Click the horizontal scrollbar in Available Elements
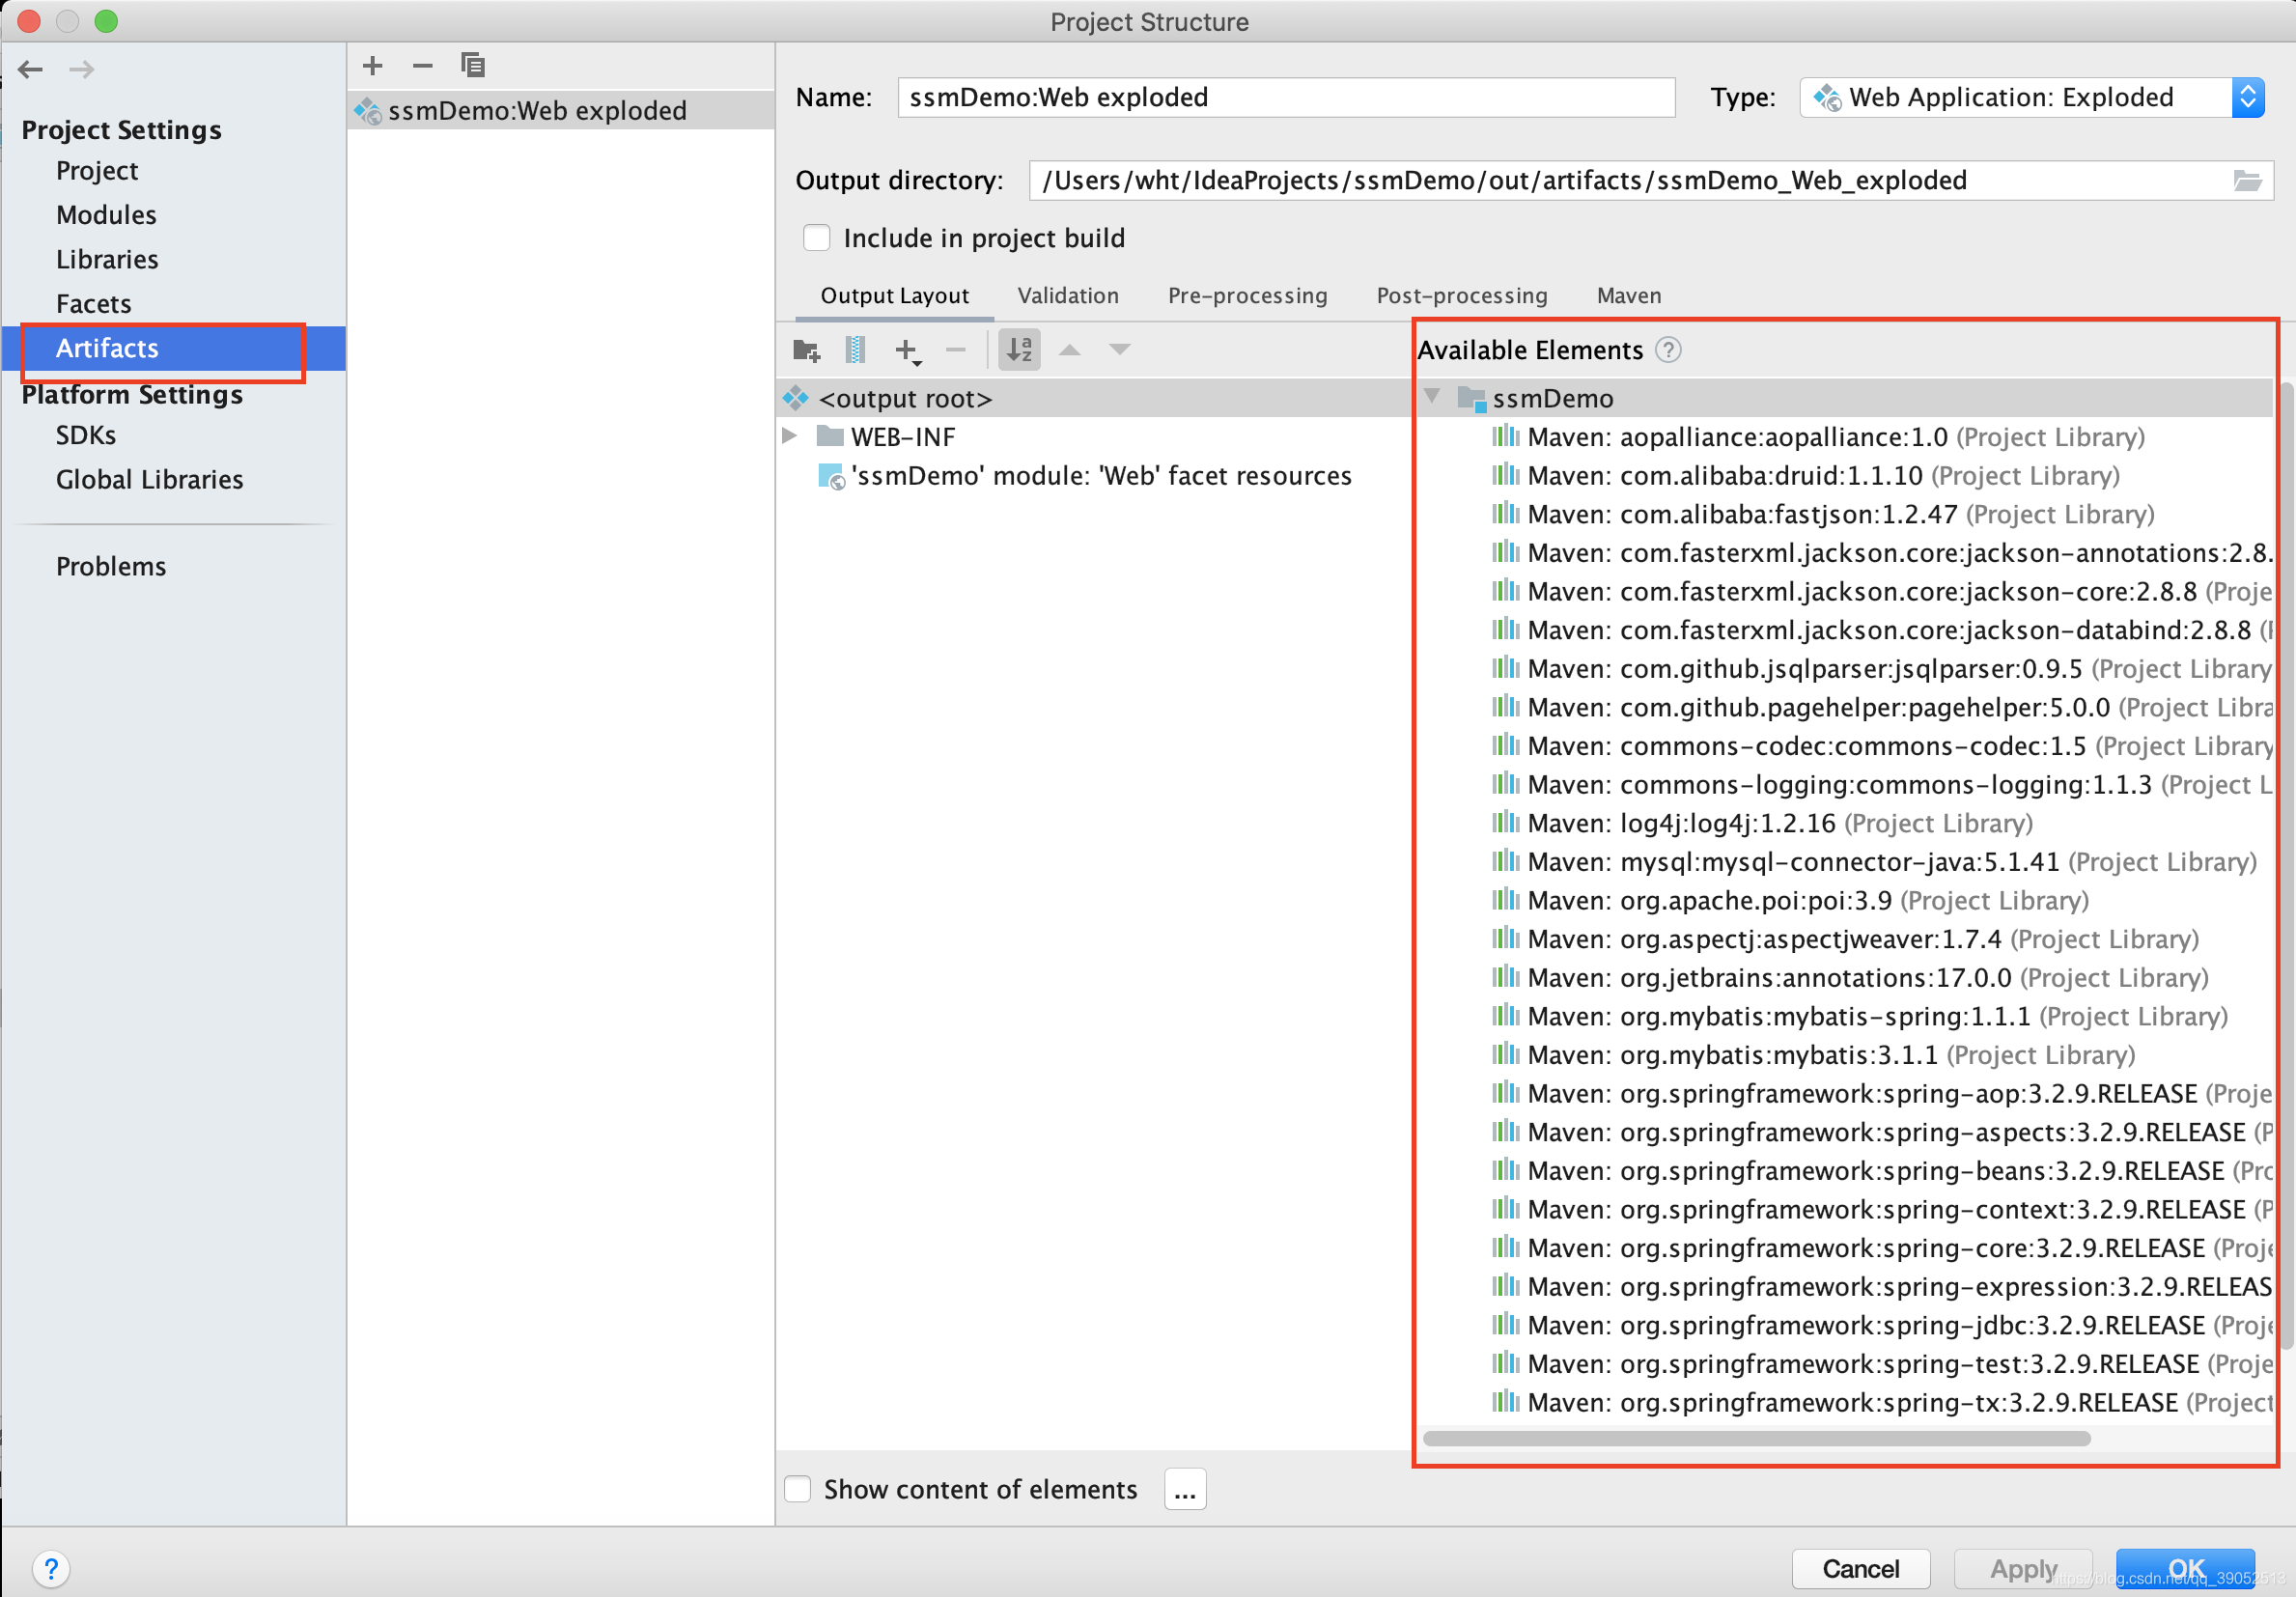 (1755, 1438)
